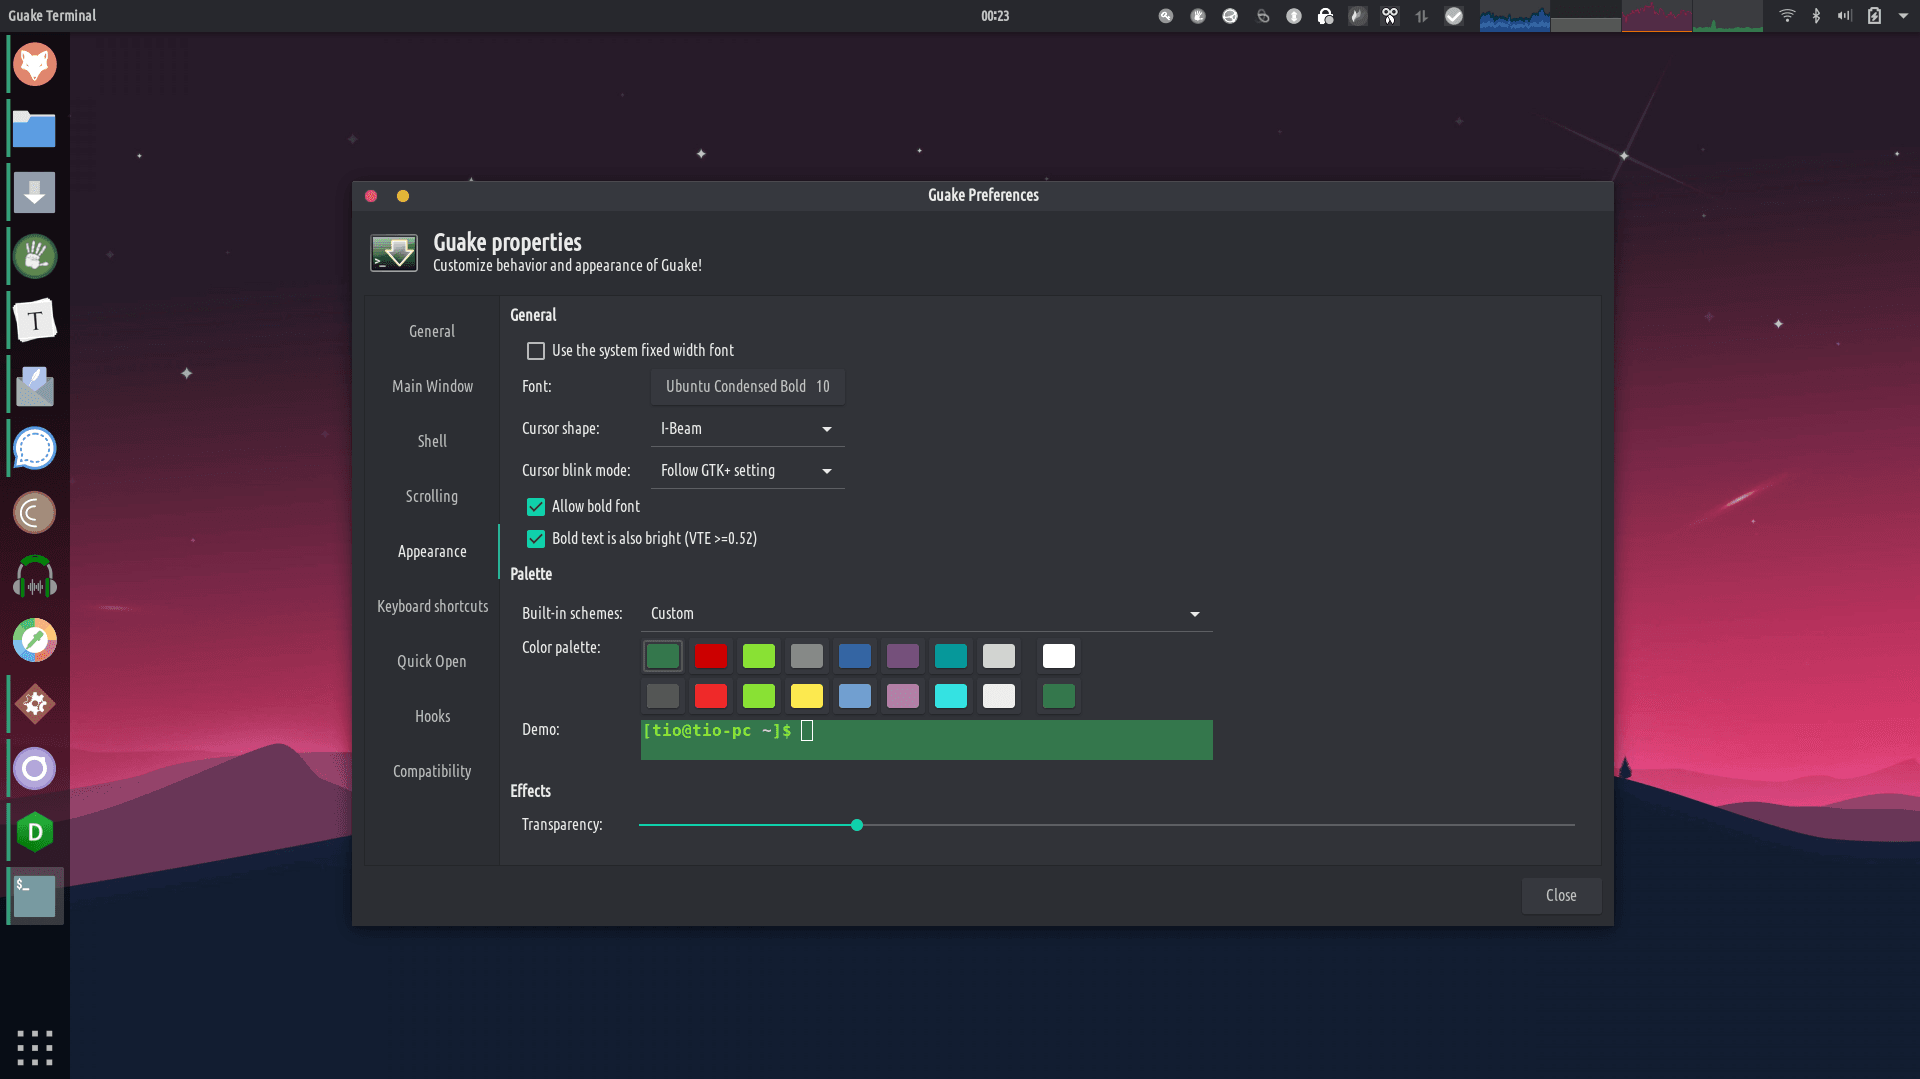The width and height of the screenshot is (1920, 1079).
Task: Open the fox browser icon in the dock
Action: coord(35,65)
